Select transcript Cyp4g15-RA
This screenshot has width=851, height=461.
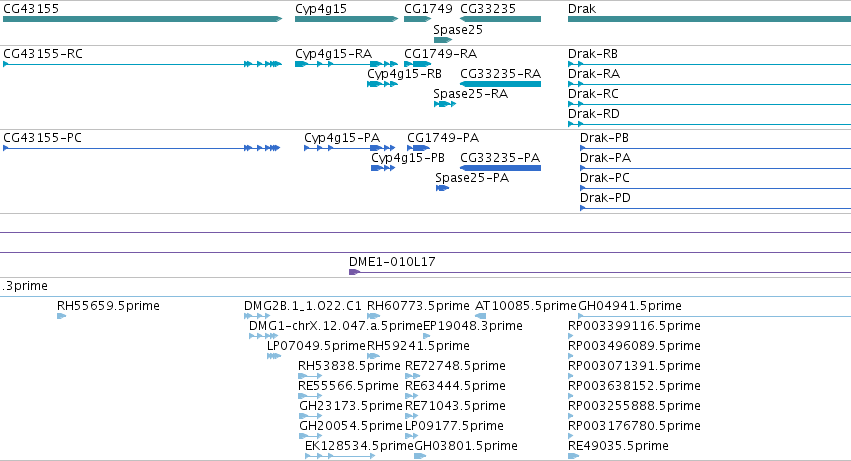tap(347, 64)
